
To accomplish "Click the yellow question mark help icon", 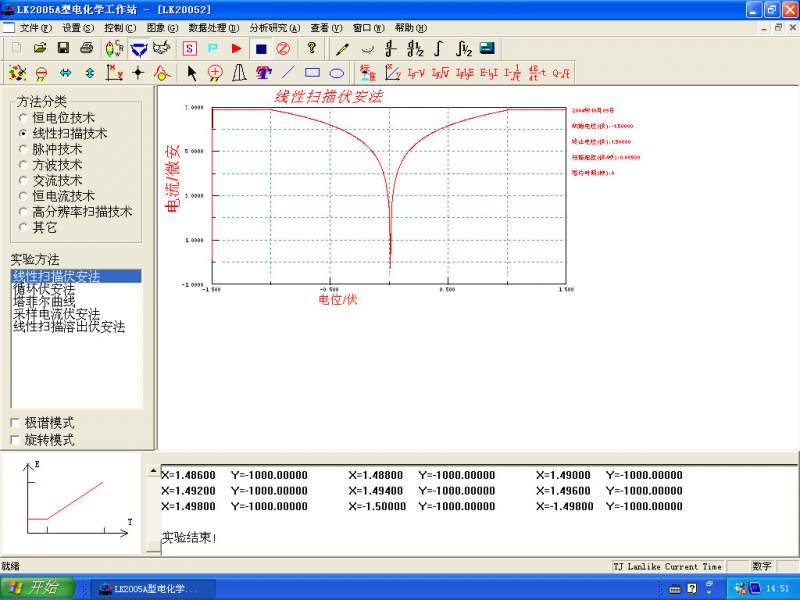I will click(311, 48).
